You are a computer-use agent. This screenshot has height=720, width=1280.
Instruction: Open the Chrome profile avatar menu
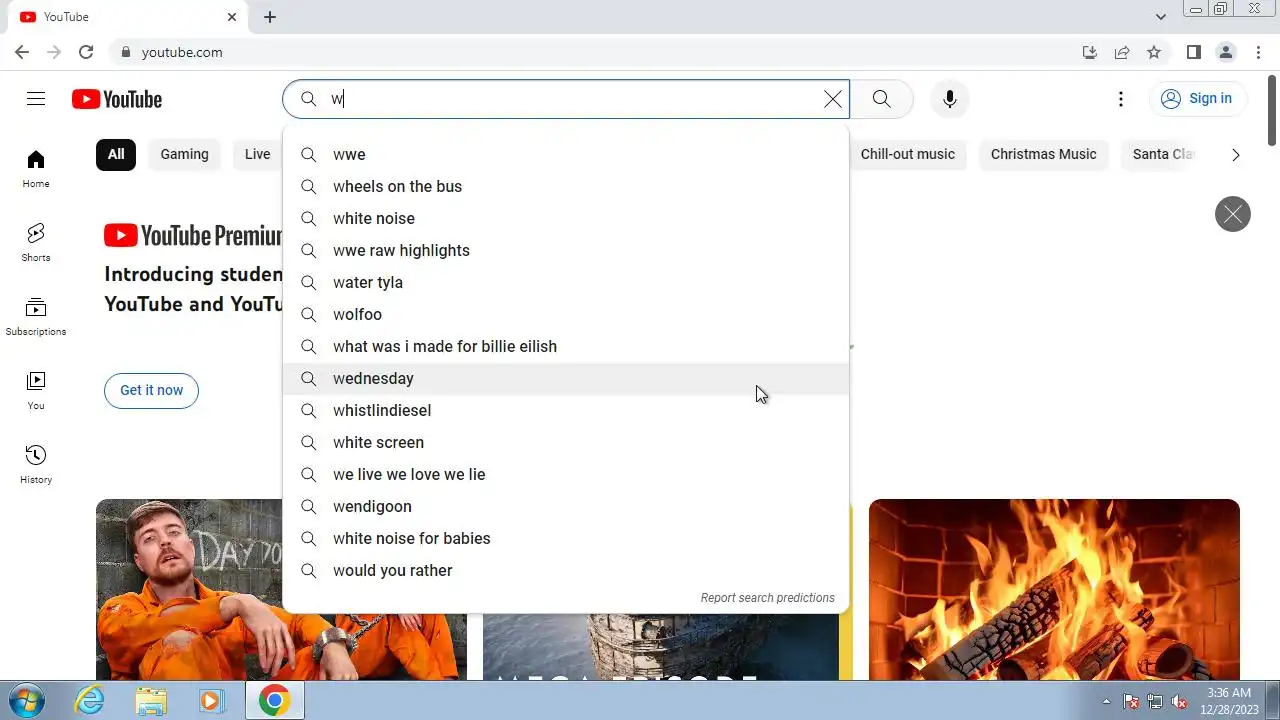1225,52
